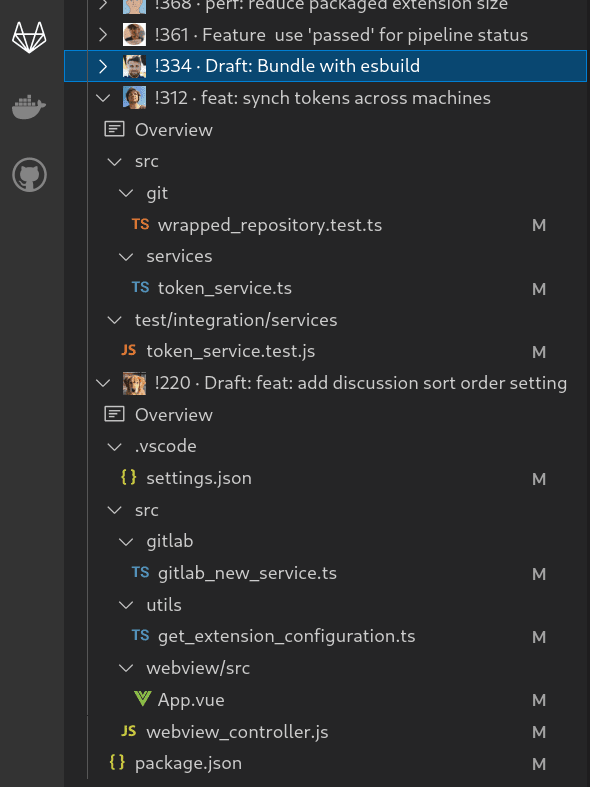Screen dimensions: 590x787
Task: Open Overview of merge request !312
Action: tap(174, 129)
